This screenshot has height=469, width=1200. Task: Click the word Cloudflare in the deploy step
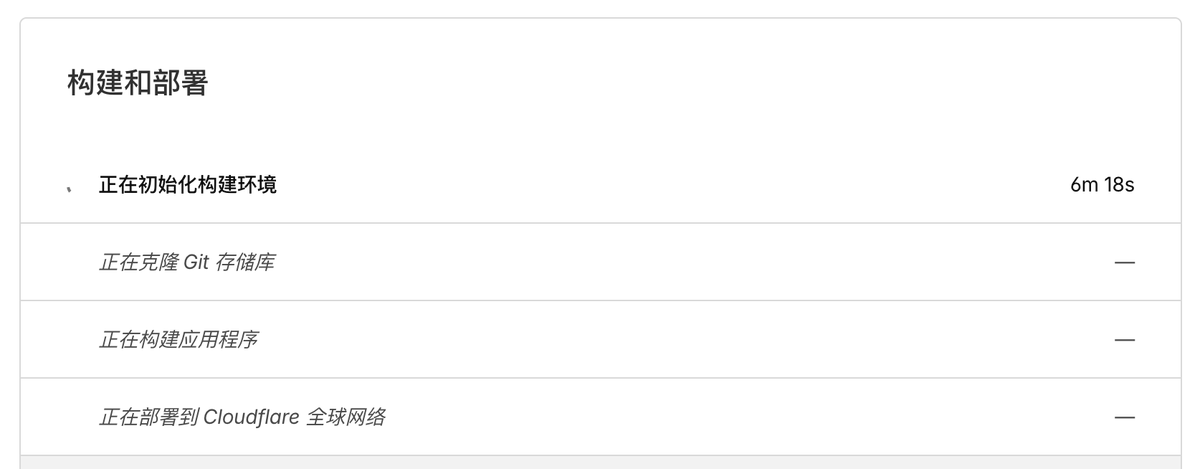point(251,417)
